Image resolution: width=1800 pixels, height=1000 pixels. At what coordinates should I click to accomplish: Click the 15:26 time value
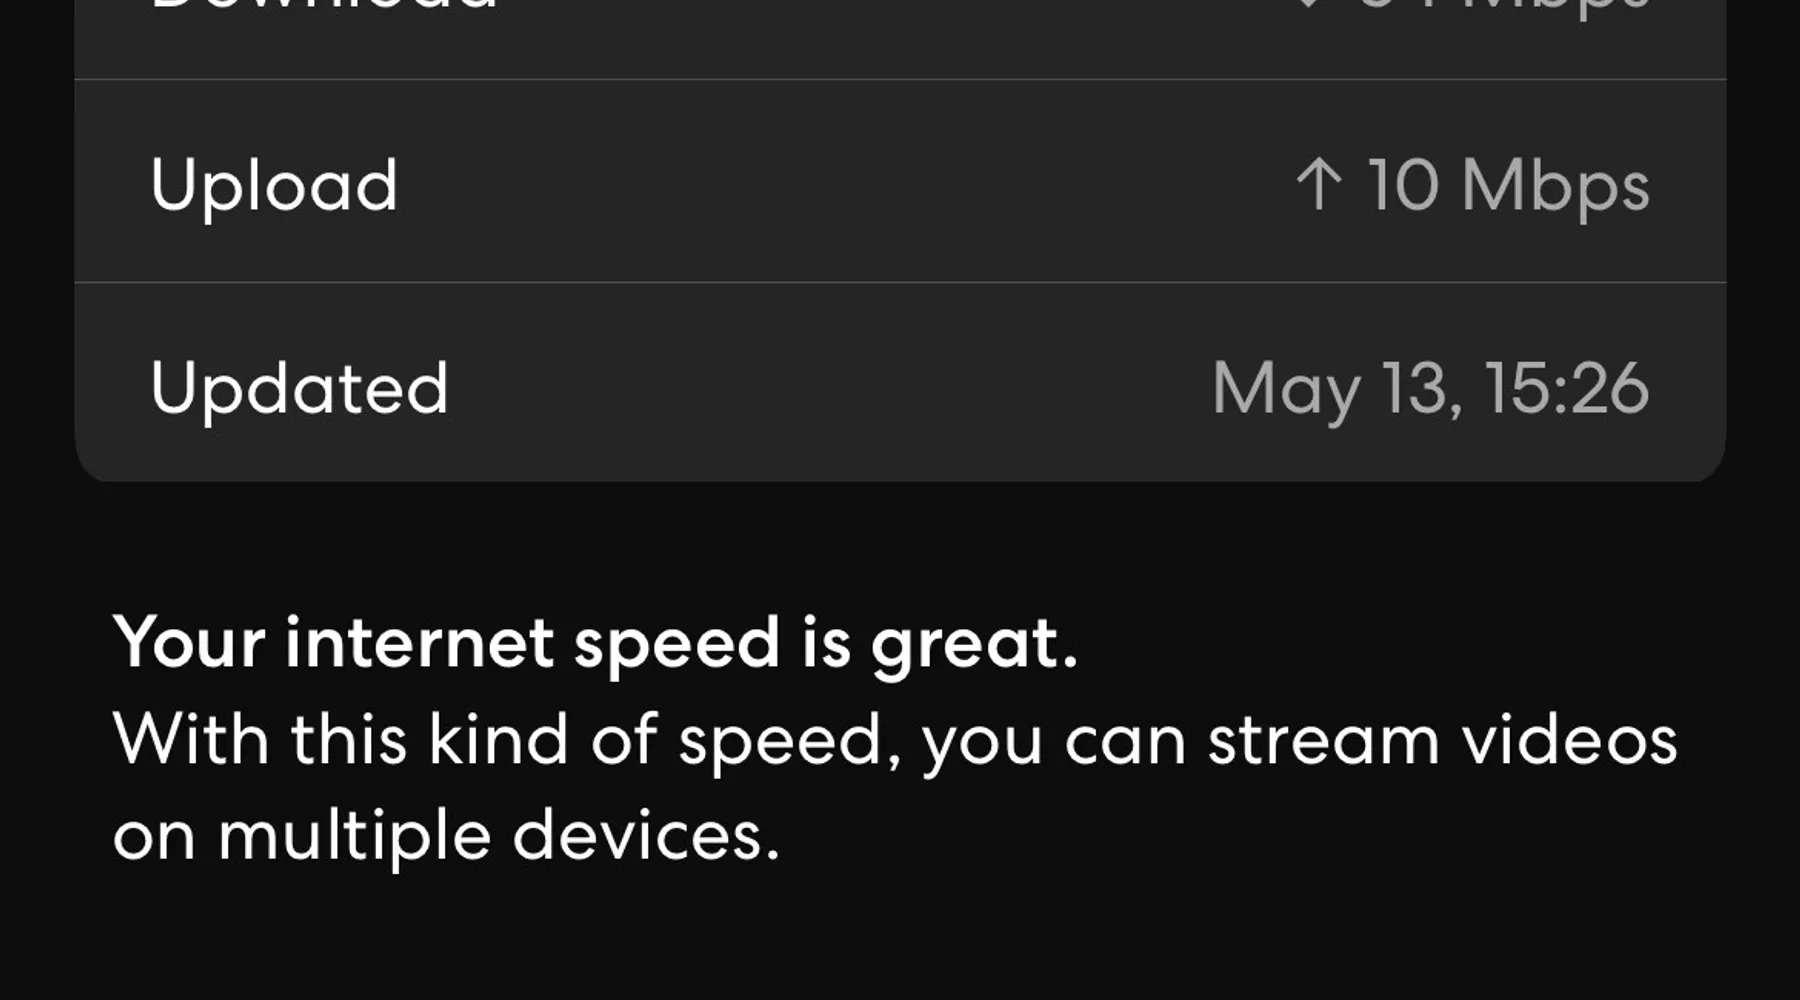pos(1566,388)
